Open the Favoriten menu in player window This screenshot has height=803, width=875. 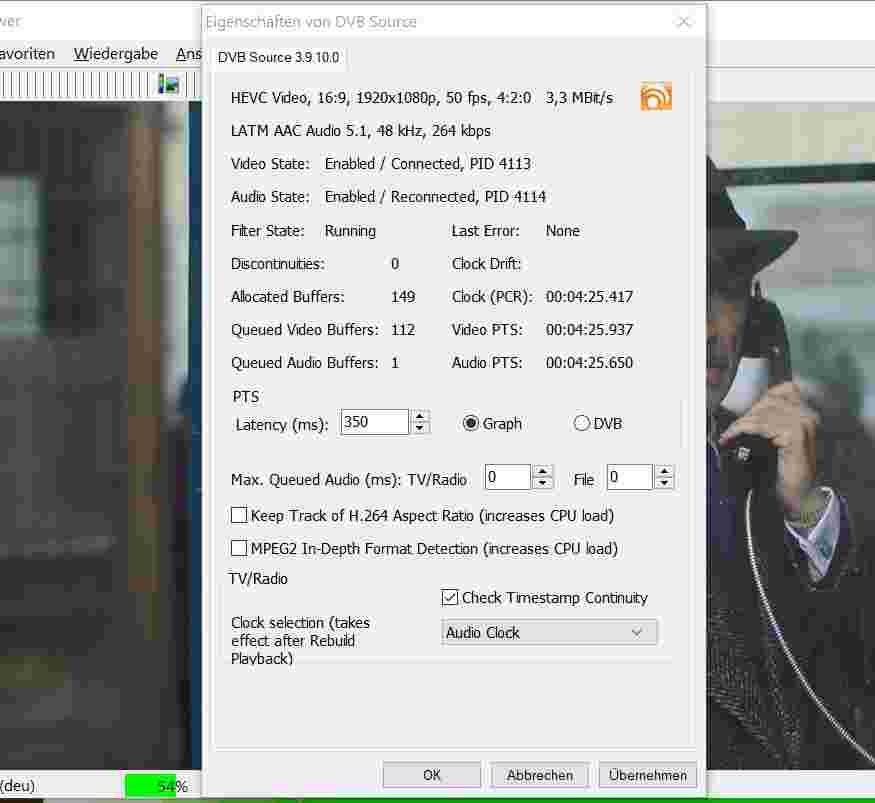click(x=27, y=54)
